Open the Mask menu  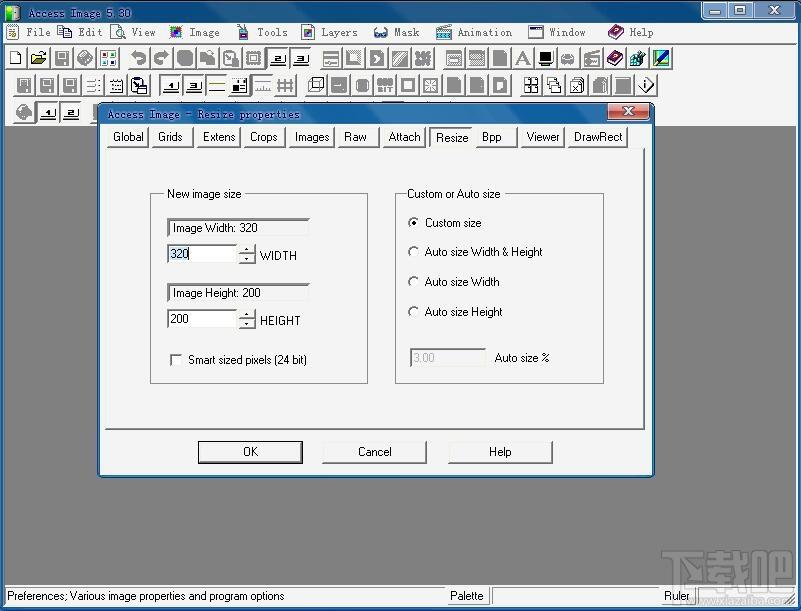(407, 32)
